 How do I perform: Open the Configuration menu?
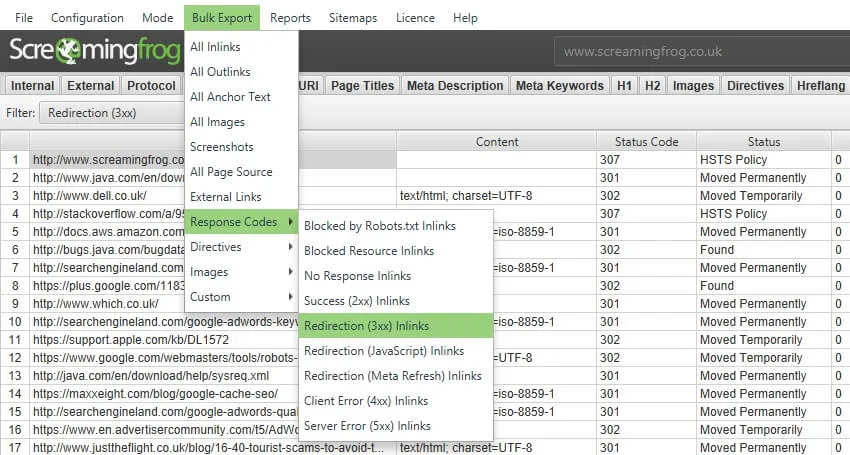(x=87, y=18)
